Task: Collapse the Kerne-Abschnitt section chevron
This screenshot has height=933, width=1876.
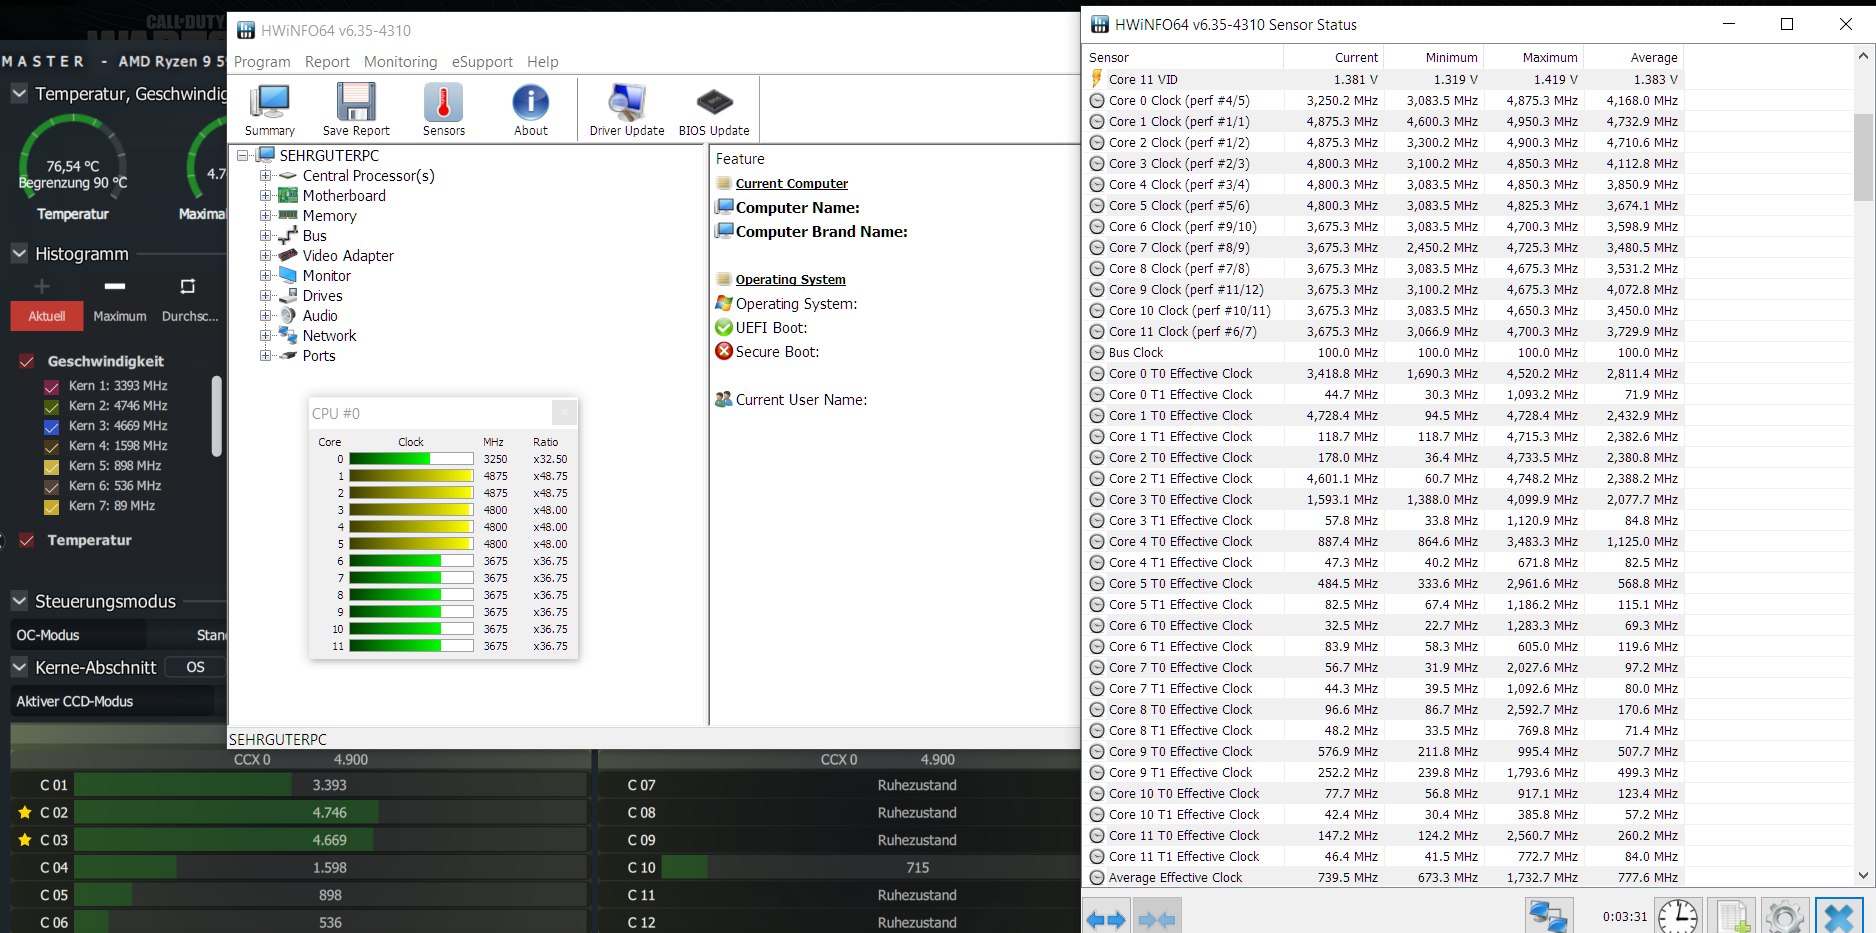Action: tap(19, 667)
